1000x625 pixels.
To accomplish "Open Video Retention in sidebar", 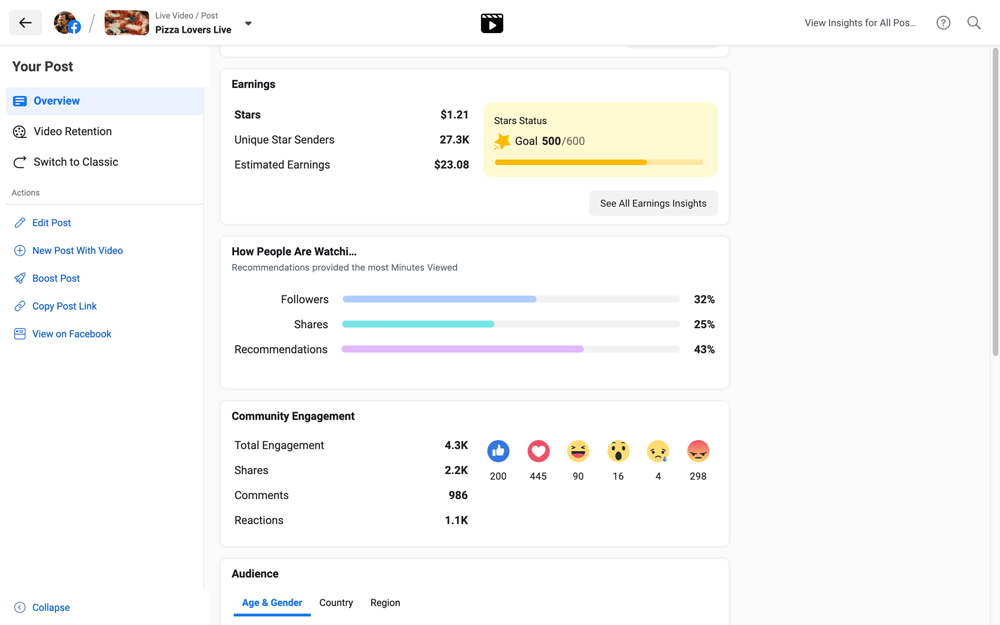I will (72, 131).
